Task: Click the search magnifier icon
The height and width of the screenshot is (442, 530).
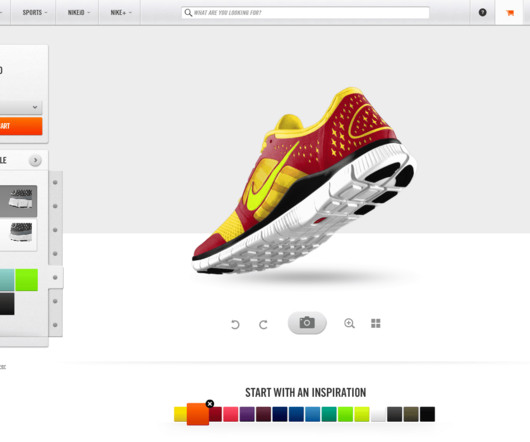Action: coord(188,13)
